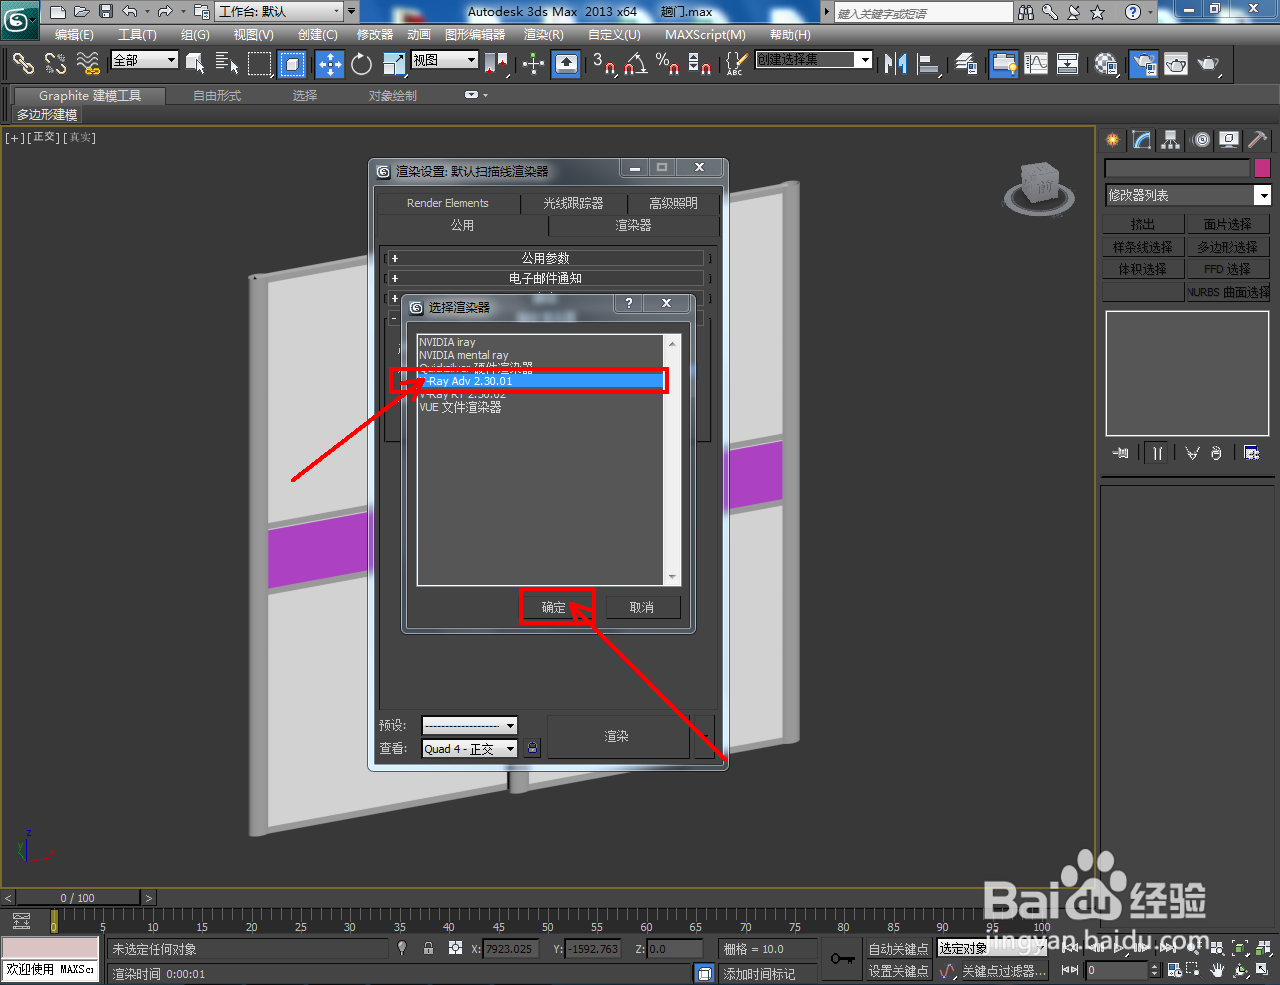Viewport: 1280px width, 985px height.
Task: Click the 面片选择 modifier button
Action: point(1228,224)
